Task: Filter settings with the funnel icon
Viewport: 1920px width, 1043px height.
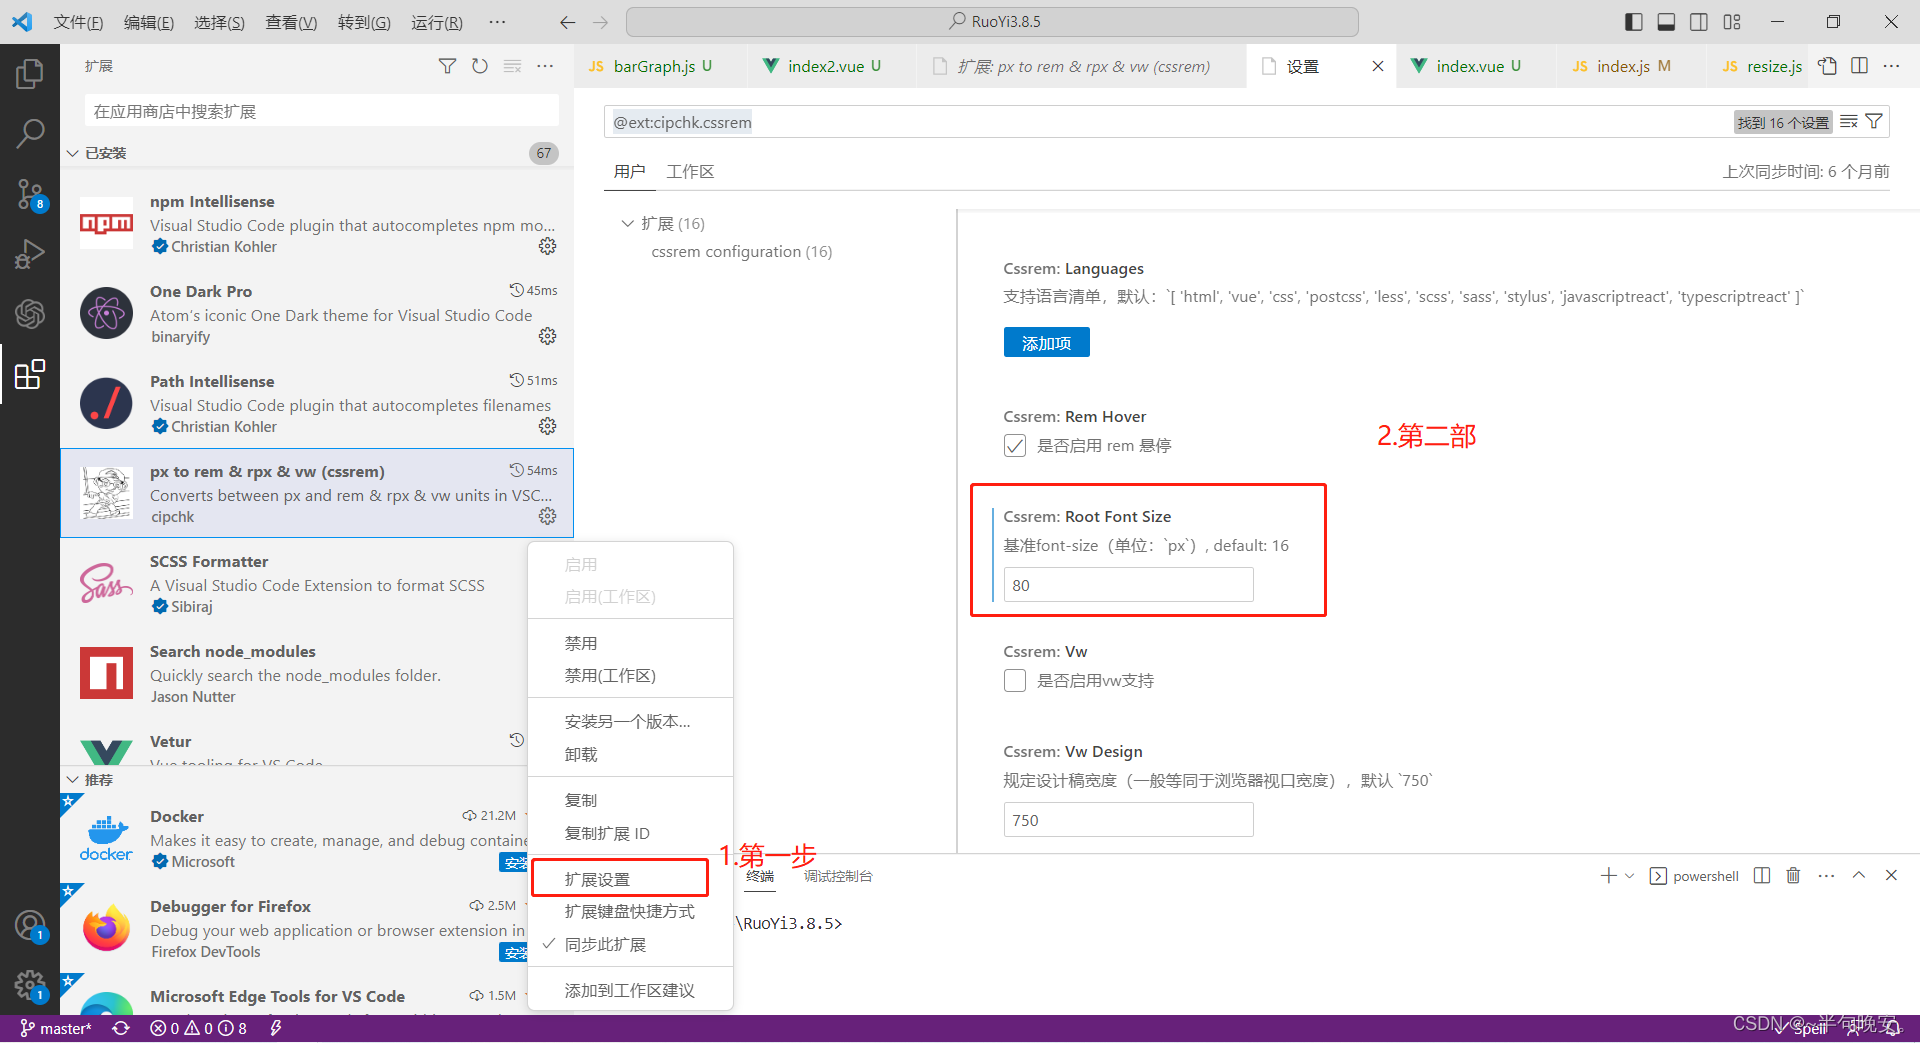Action: click(x=1874, y=122)
